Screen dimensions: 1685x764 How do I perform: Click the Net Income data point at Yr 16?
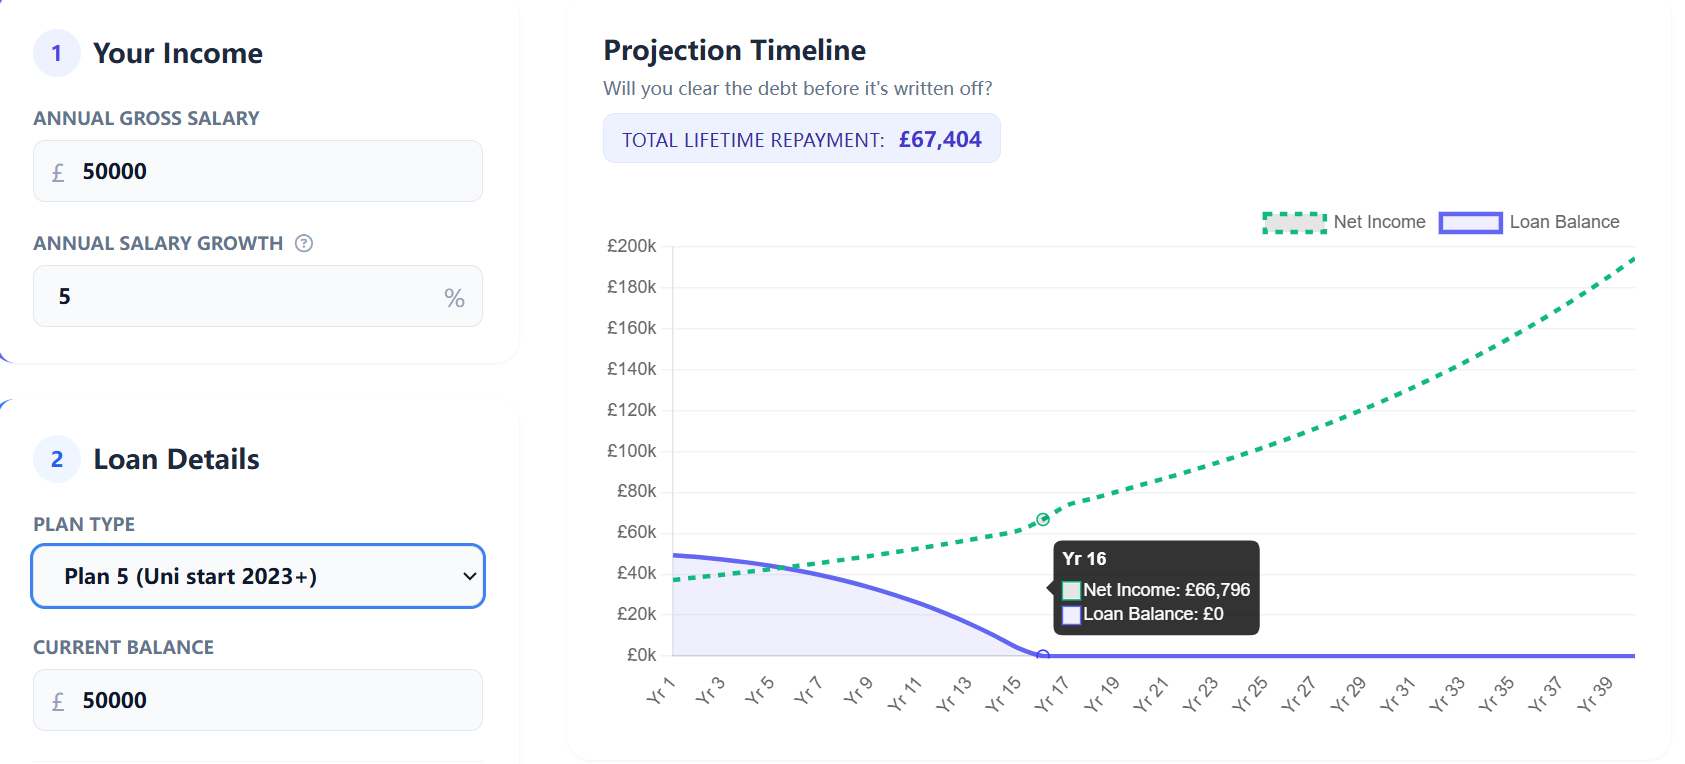click(x=1043, y=519)
